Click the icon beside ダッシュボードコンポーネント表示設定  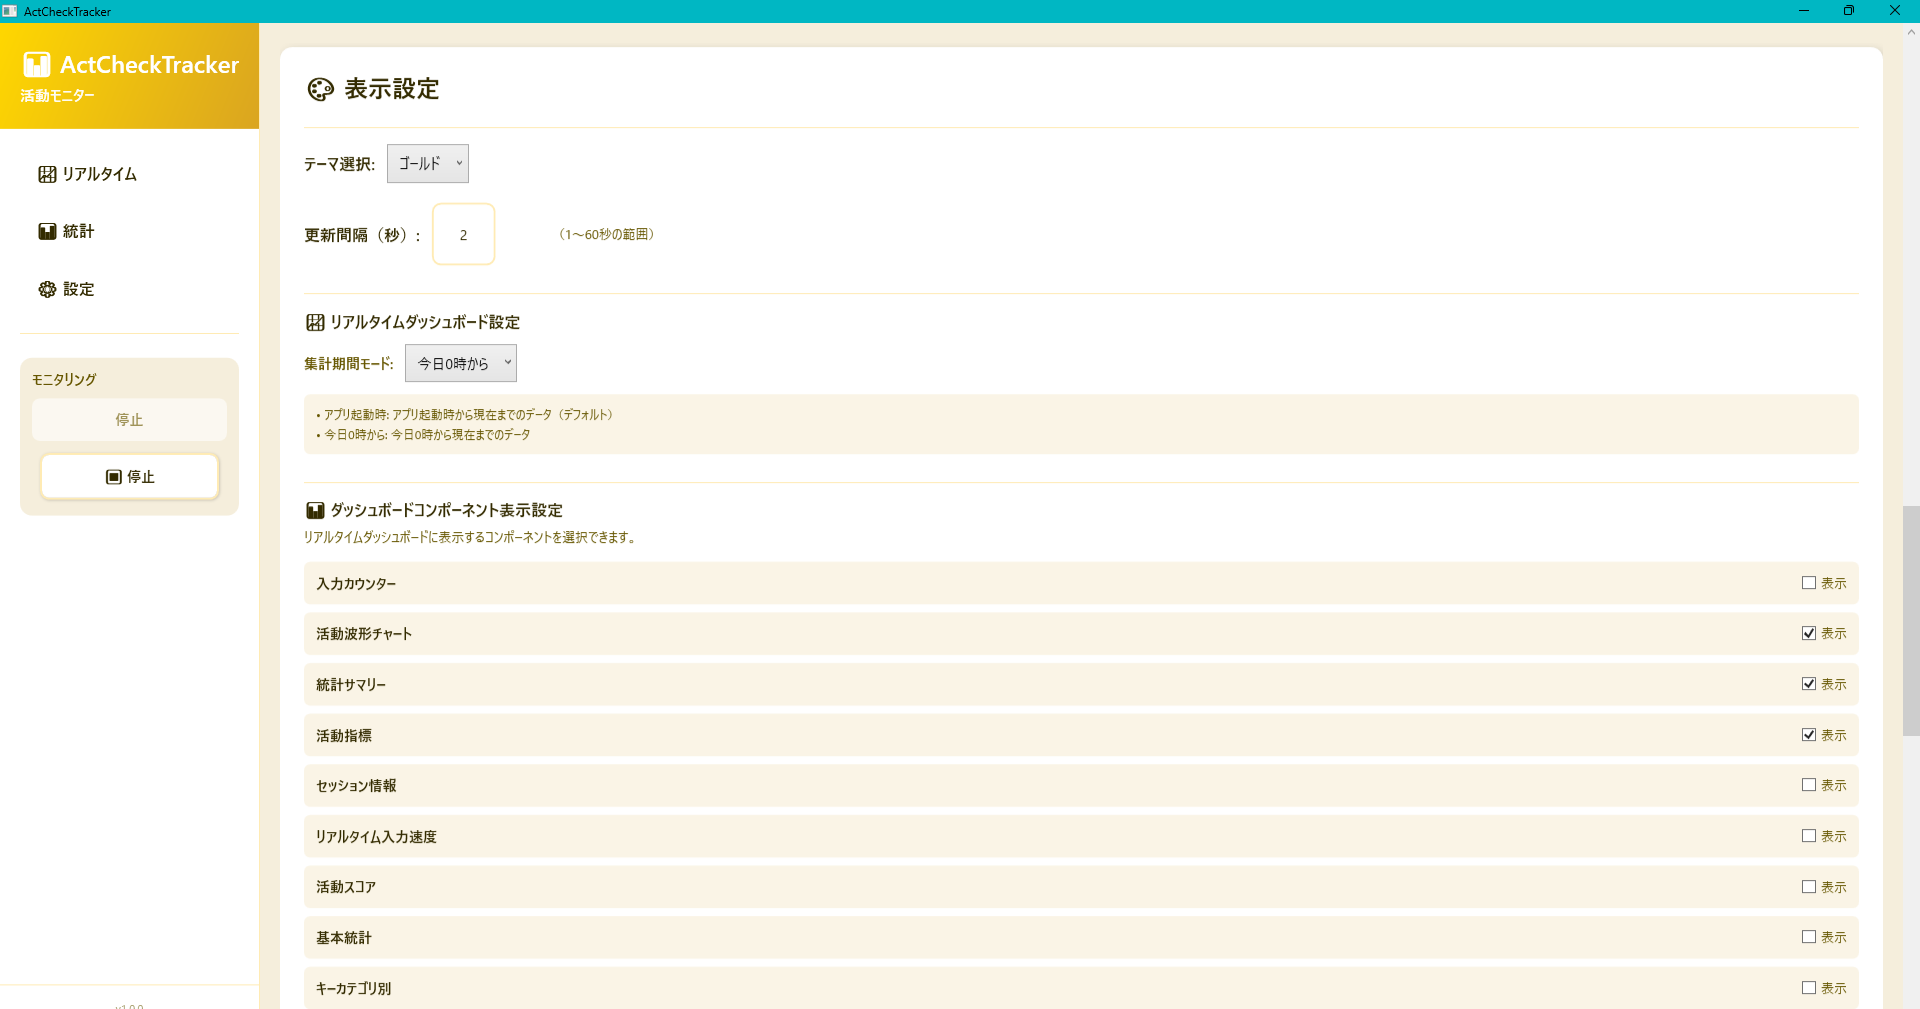[x=314, y=510]
